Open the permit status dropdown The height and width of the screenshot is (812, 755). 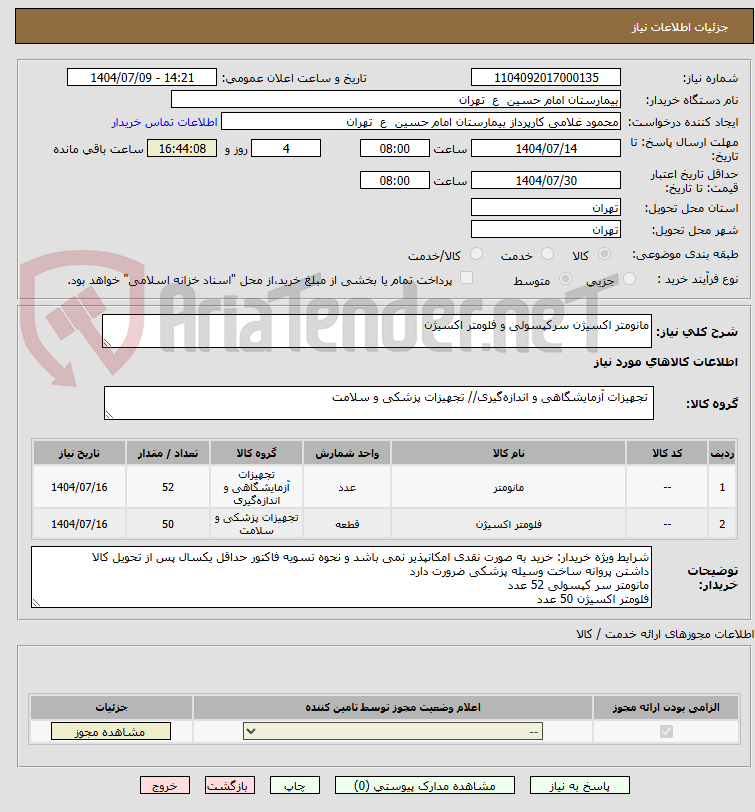393,732
